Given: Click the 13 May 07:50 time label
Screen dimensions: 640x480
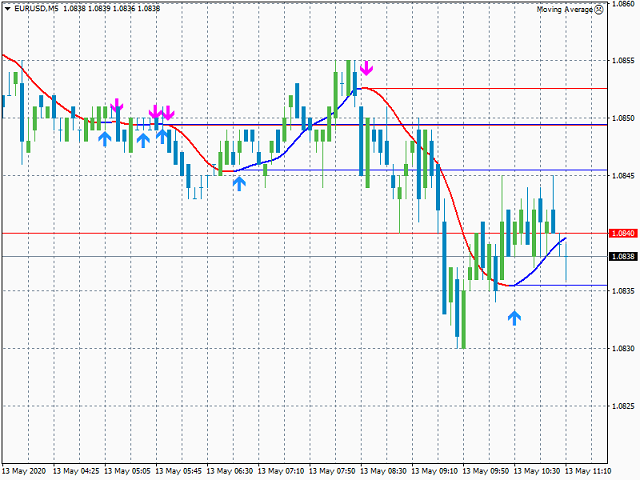Looking at the screenshot, I should pyautogui.click(x=332, y=471).
